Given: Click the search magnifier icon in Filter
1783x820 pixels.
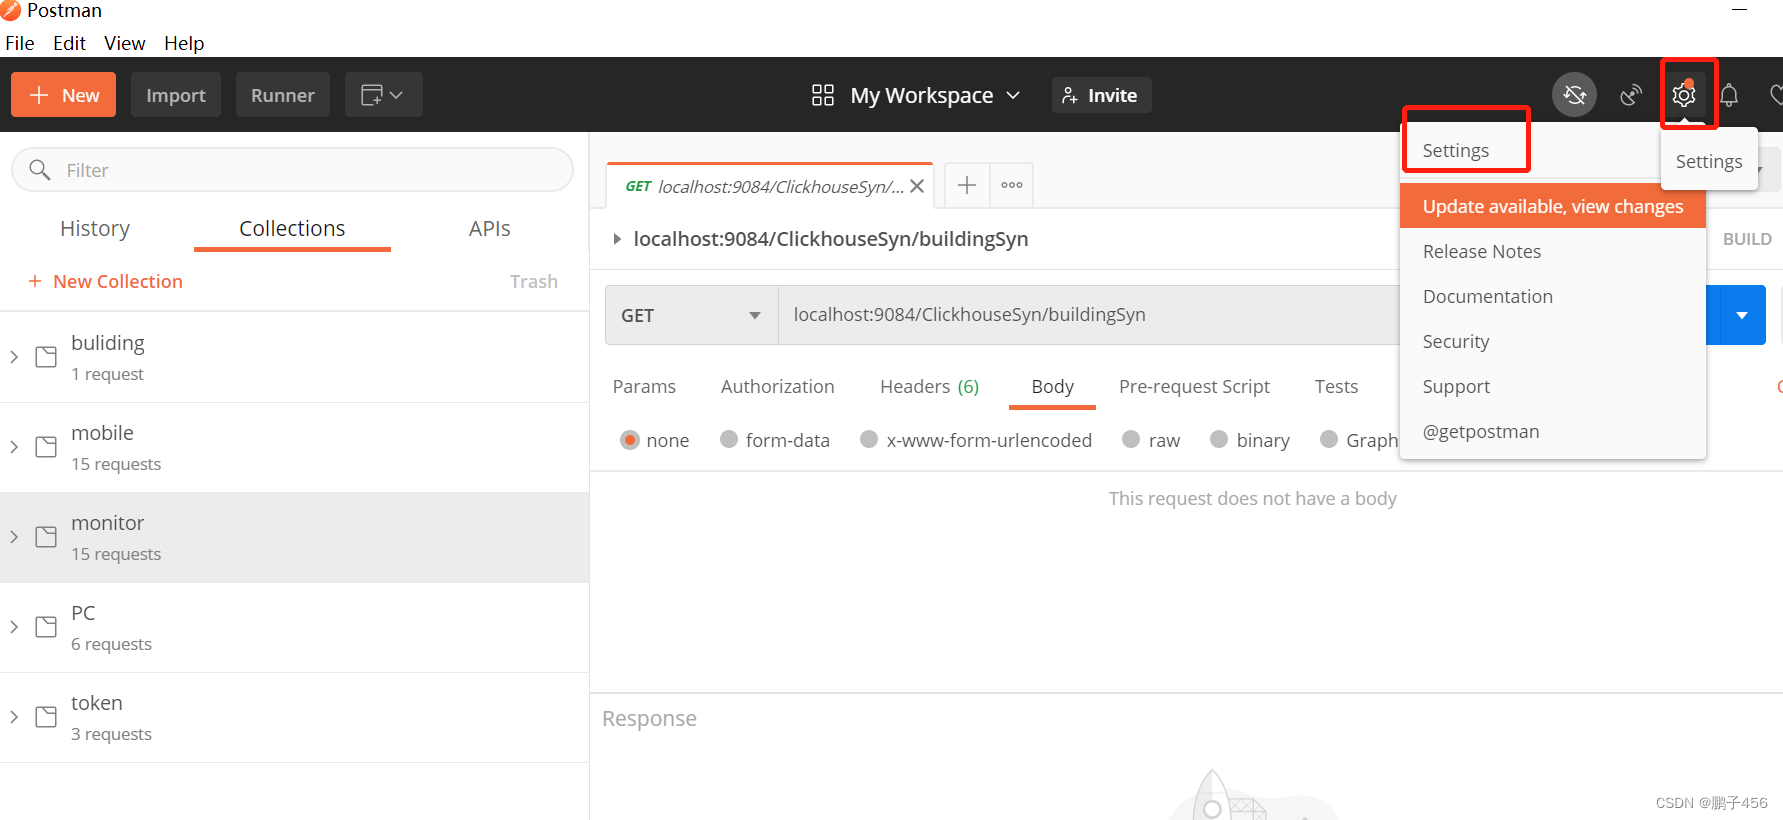Looking at the screenshot, I should click(x=40, y=169).
